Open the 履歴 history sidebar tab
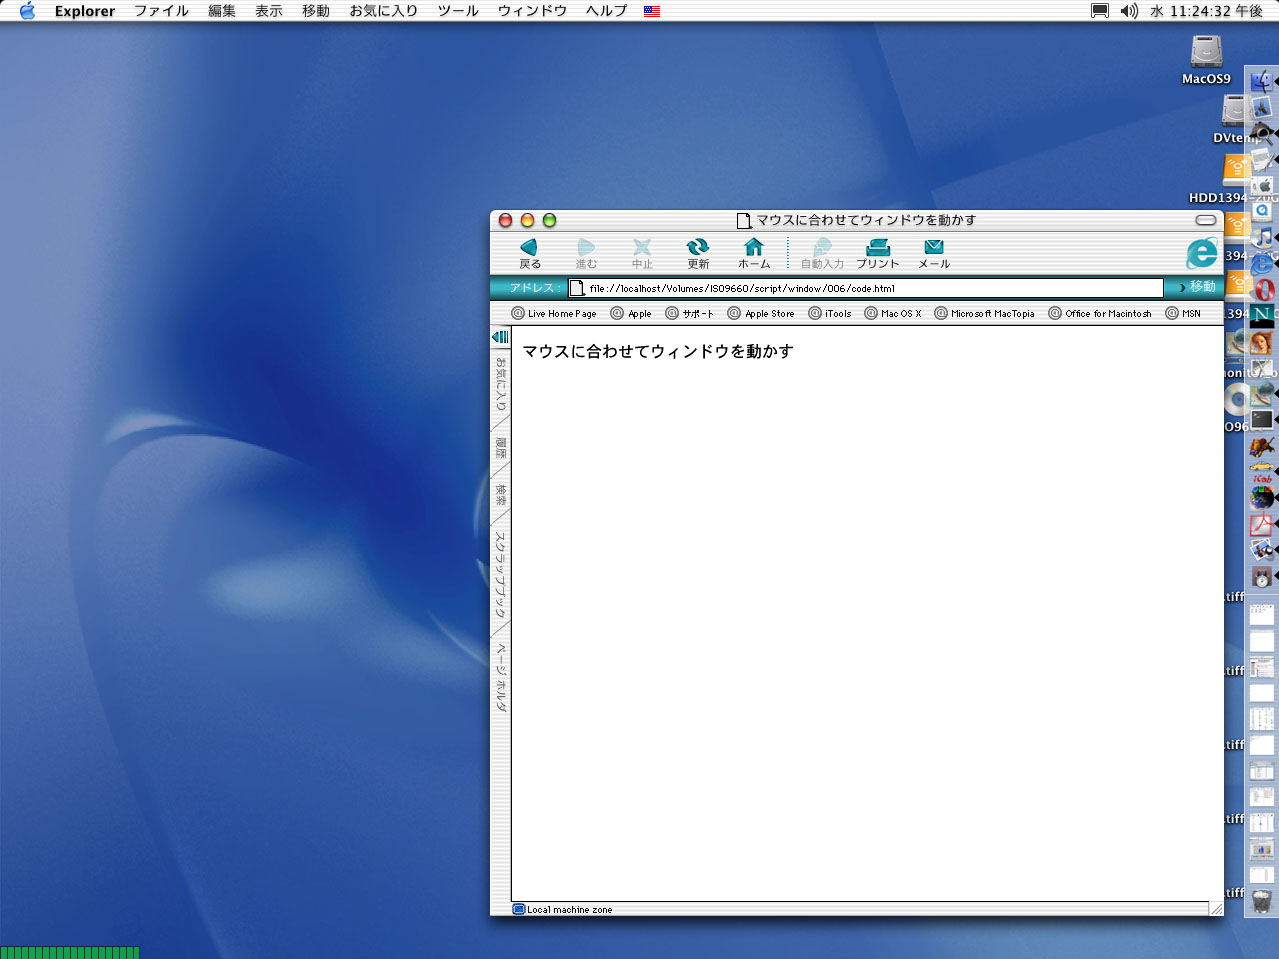Viewport: 1279px width, 959px height. 501,448
